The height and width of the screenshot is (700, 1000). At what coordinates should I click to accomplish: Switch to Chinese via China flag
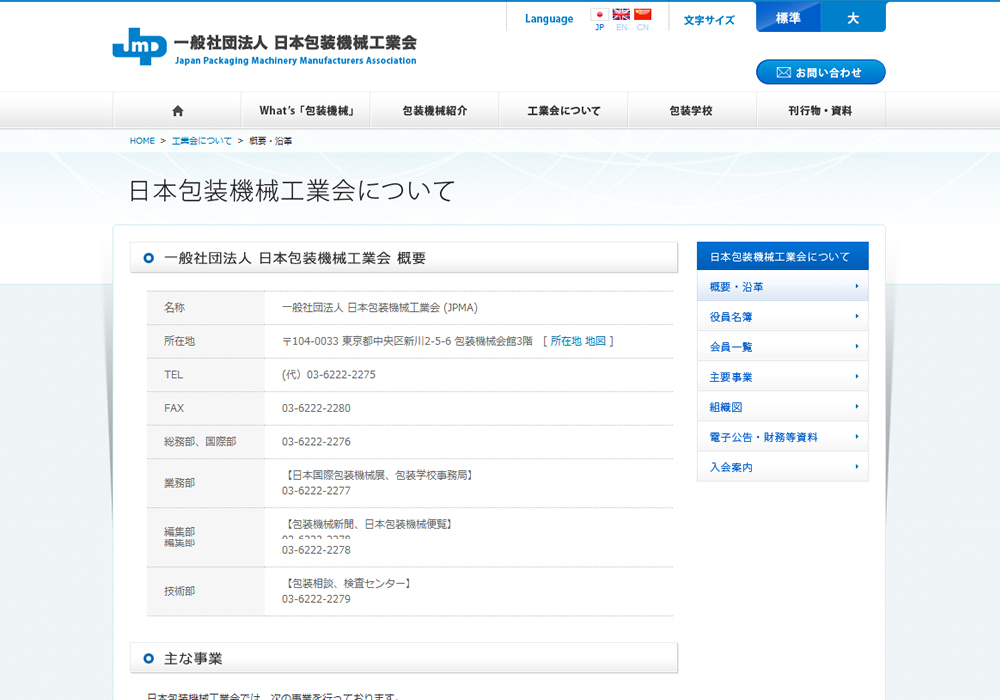click(643, 15)
